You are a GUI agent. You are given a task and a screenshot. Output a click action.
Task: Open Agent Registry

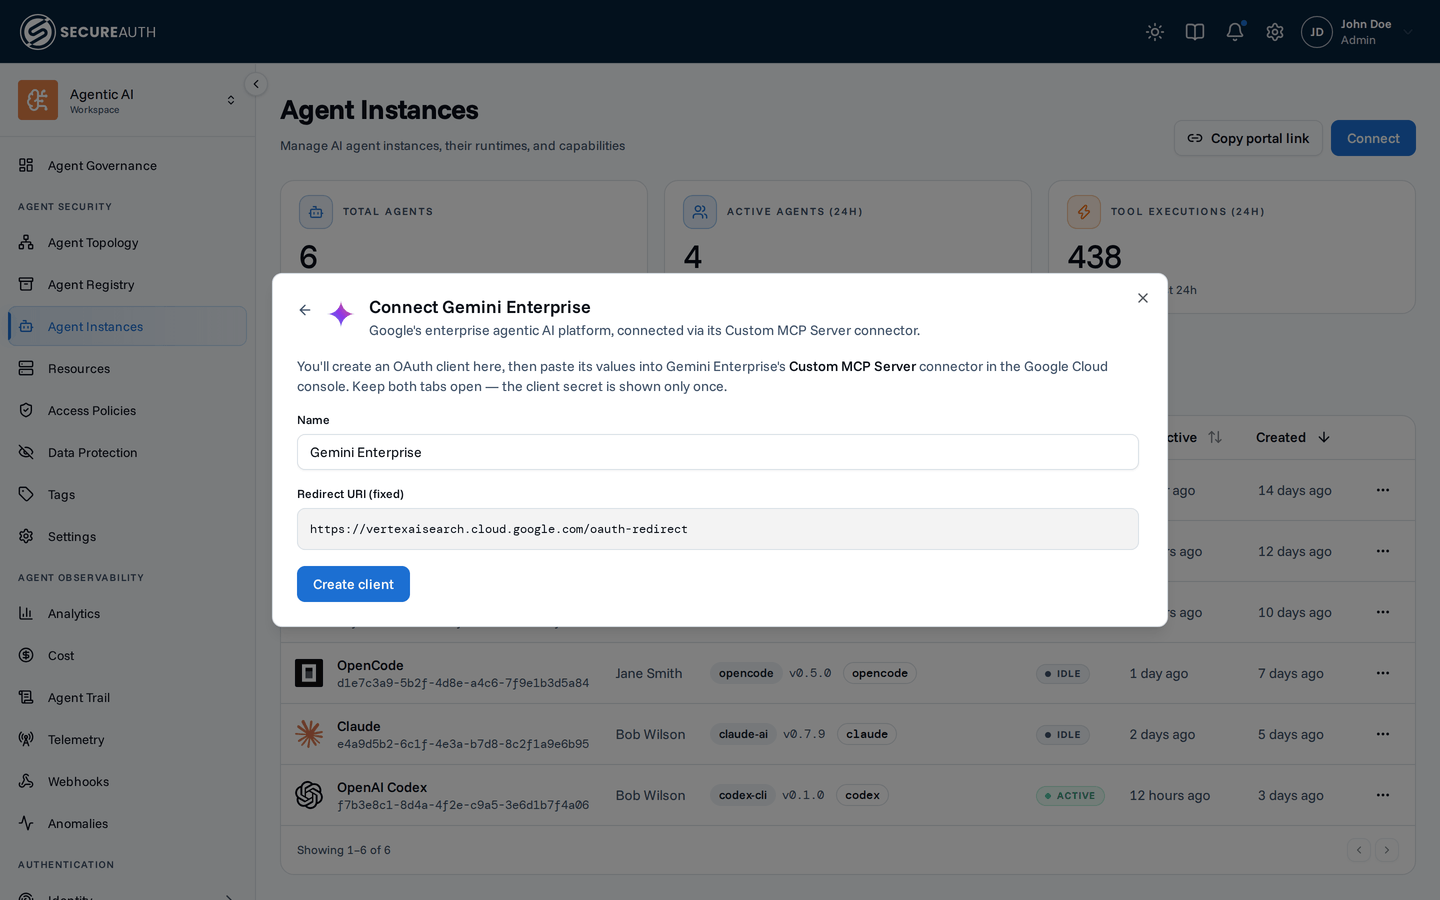click(128, 285)
